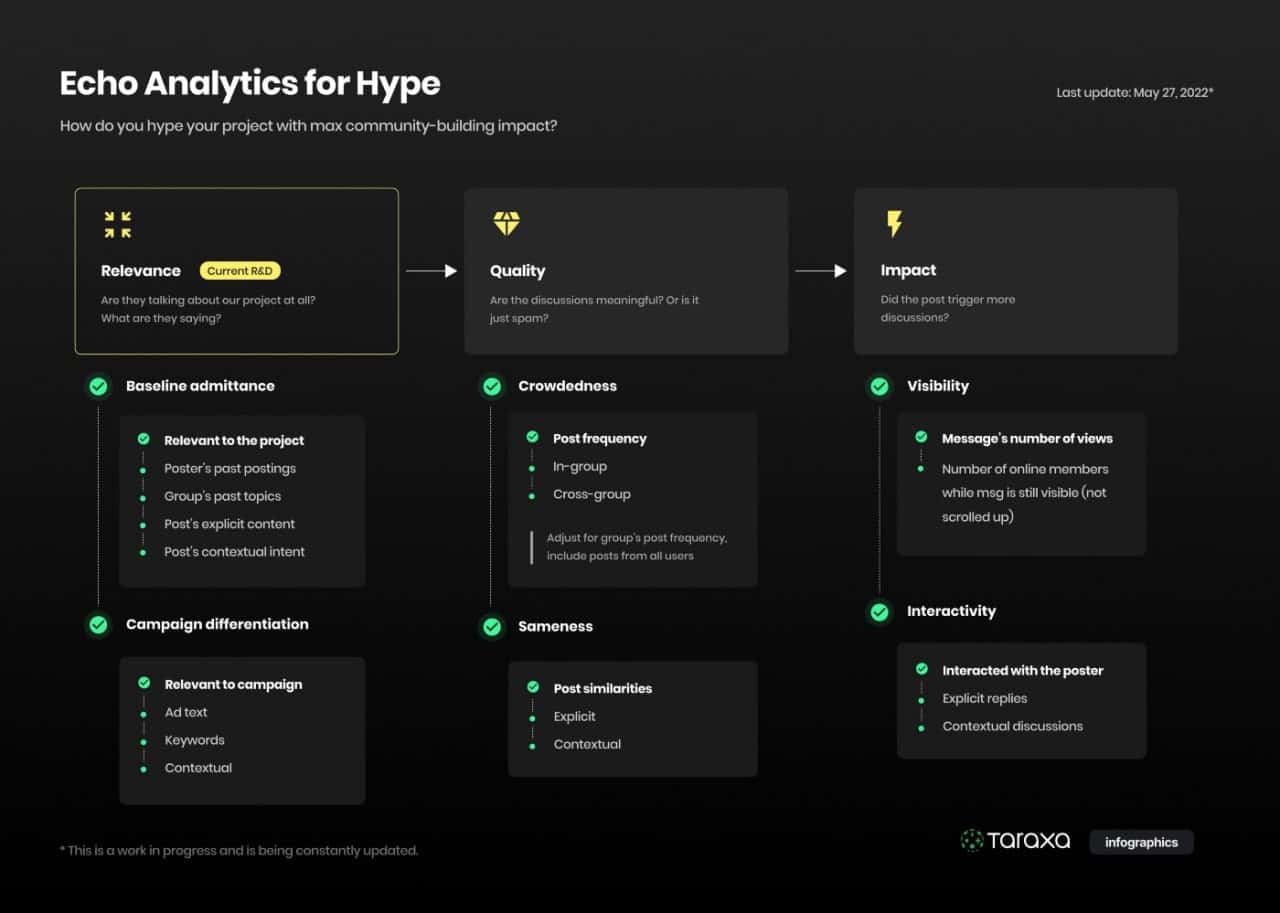Click the Post's contextual intent item
The width and height of the screenshot is (1280, 913).
click(235, 552)
